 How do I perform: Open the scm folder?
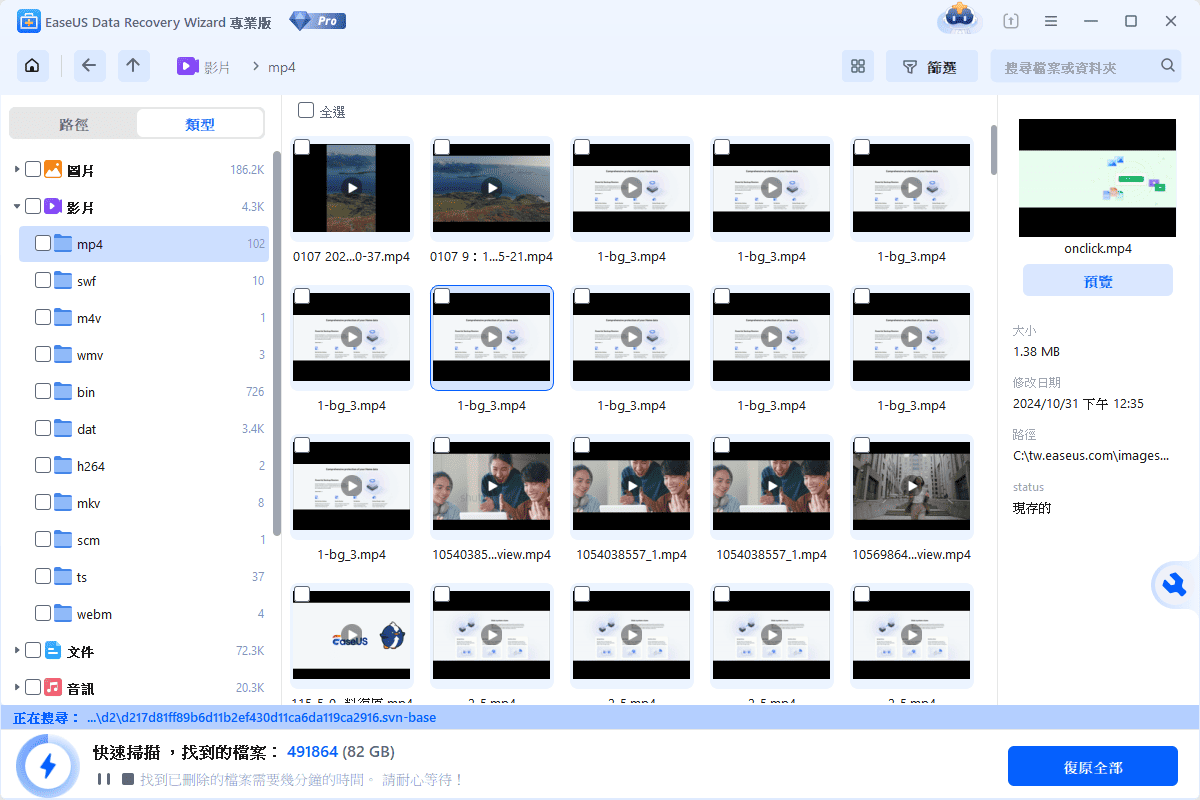(144, 539)
